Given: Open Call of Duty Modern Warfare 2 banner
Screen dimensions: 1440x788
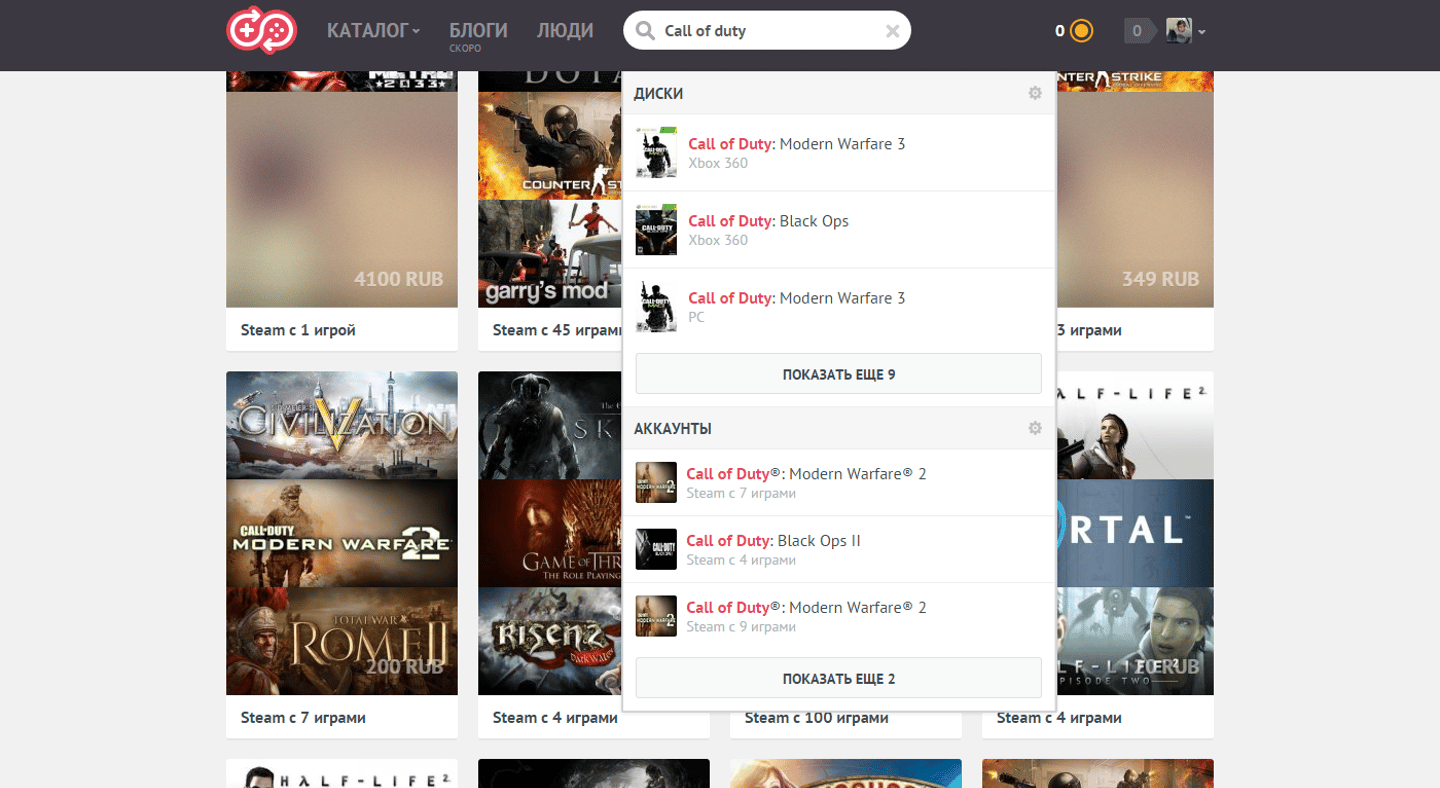Looking at the screenshot, I should click(x=342, y=533).
